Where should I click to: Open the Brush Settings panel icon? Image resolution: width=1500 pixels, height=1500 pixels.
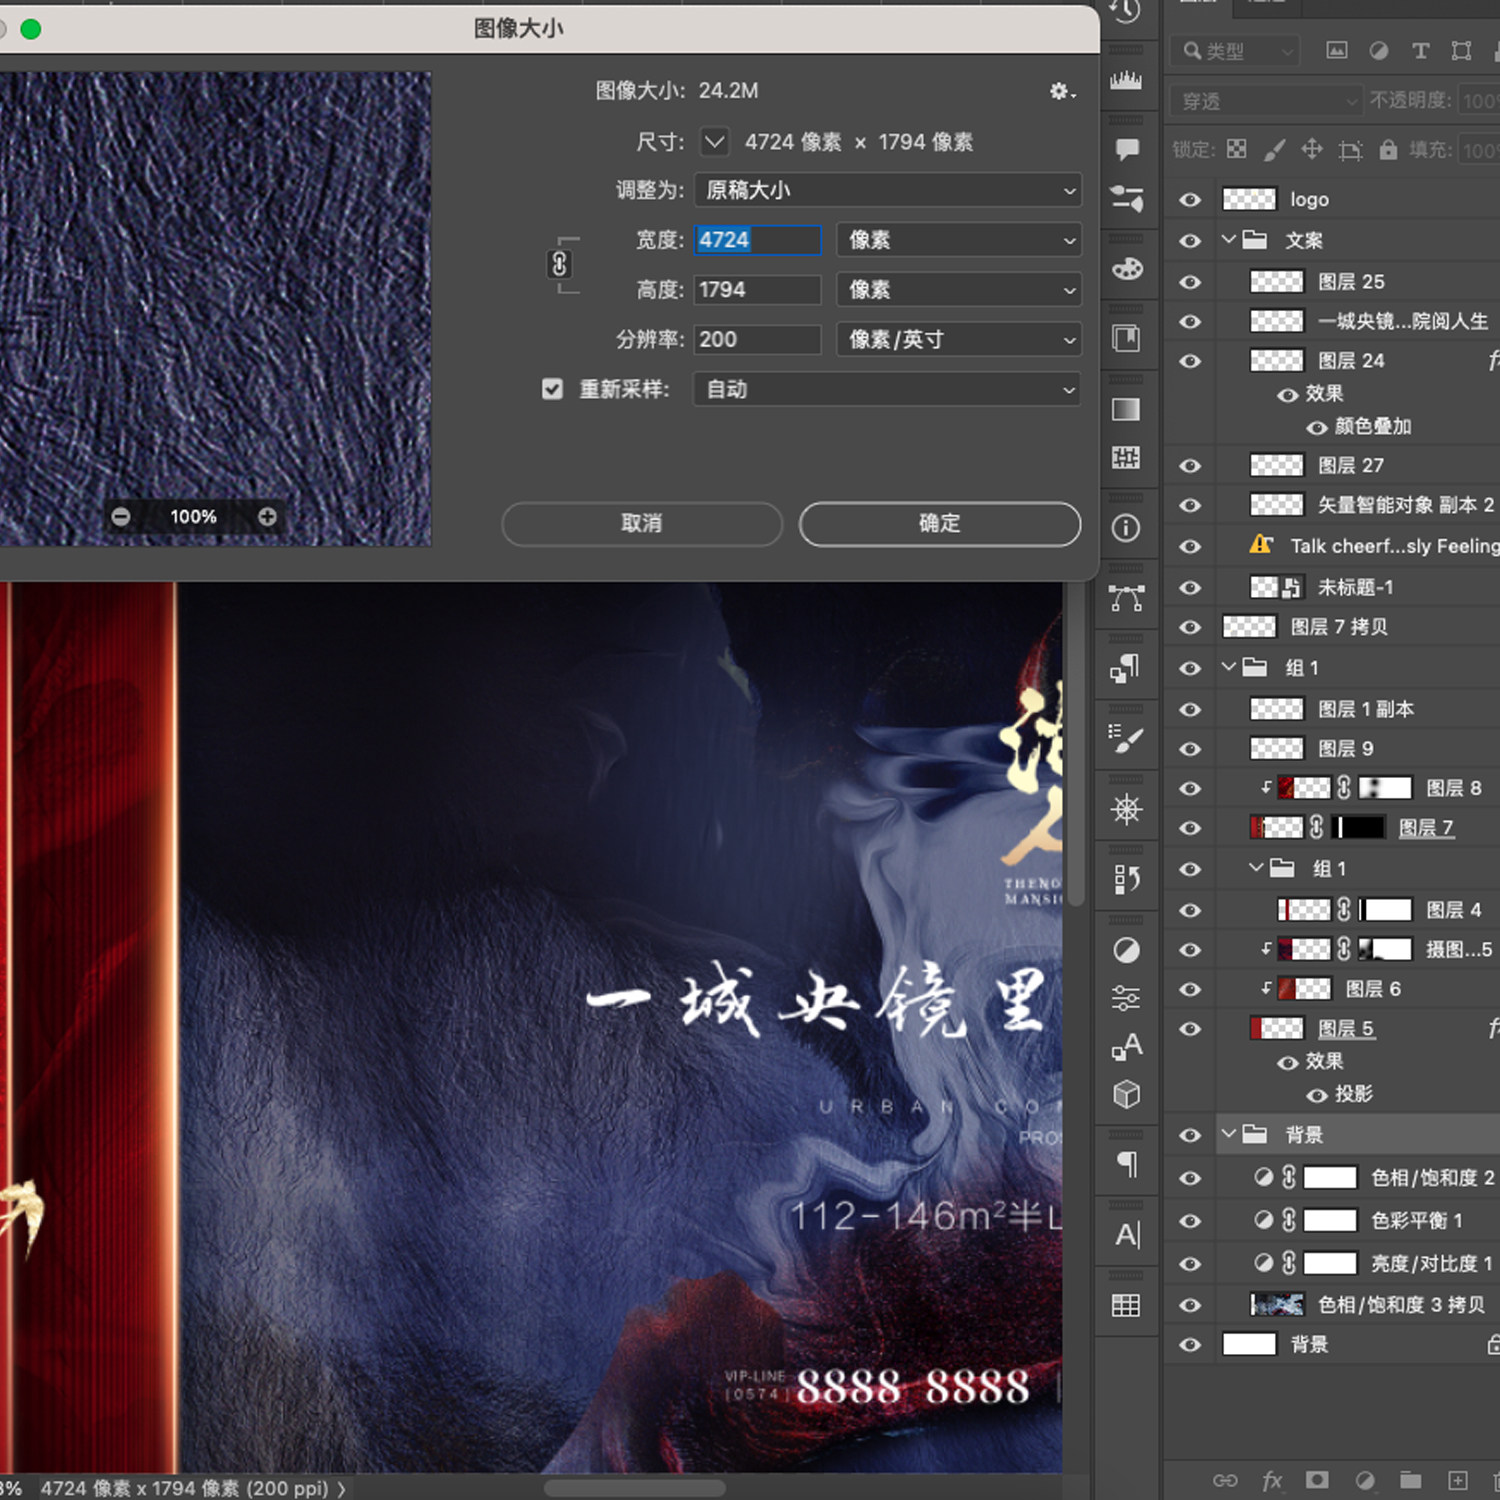coord(1126,739)
